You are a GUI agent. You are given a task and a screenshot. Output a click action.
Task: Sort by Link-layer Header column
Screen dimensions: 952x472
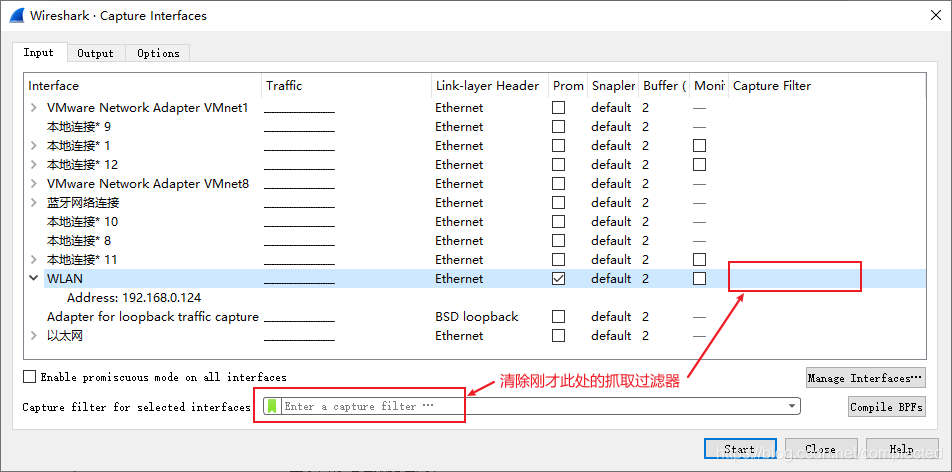coord(489,86)
